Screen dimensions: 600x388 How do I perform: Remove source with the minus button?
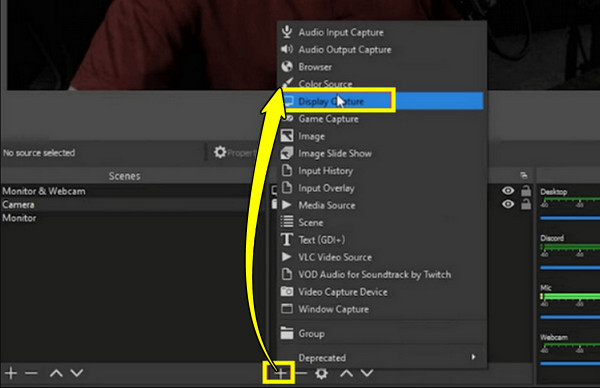pyautogui.click(x=302, y=373)
